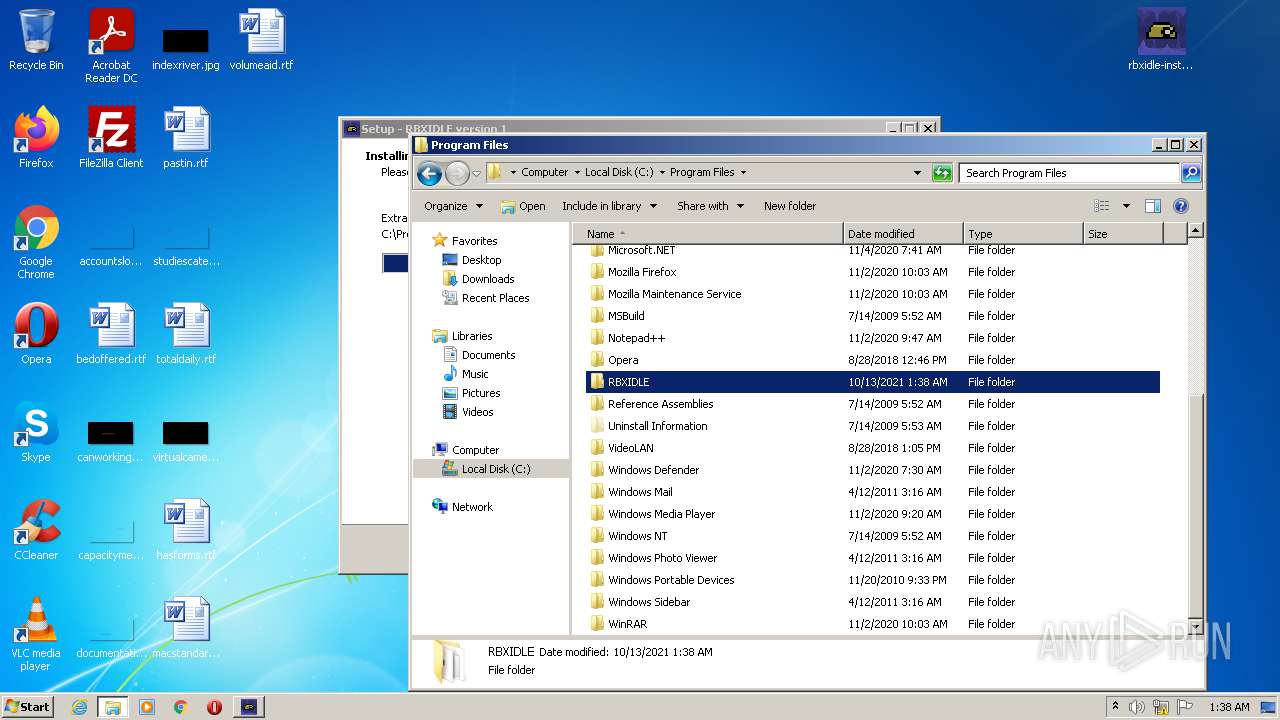
Task: Launch Acrobat Reader DC desktop icon
Action: click(x=111, y=46)
